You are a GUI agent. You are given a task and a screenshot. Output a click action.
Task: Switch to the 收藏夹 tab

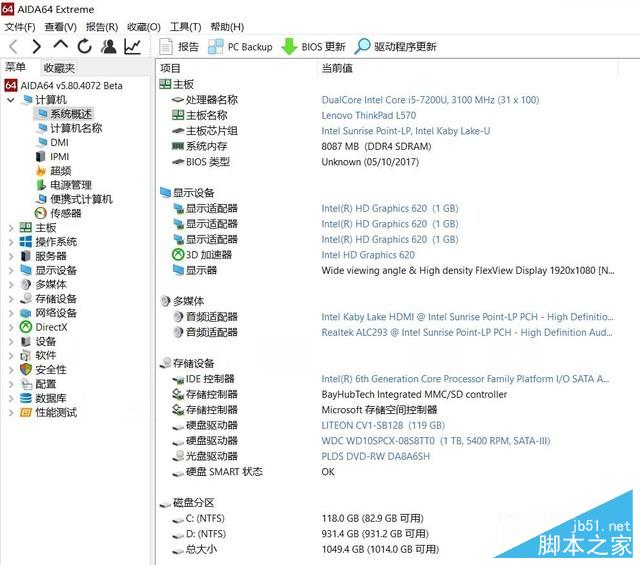pos(59,68)
